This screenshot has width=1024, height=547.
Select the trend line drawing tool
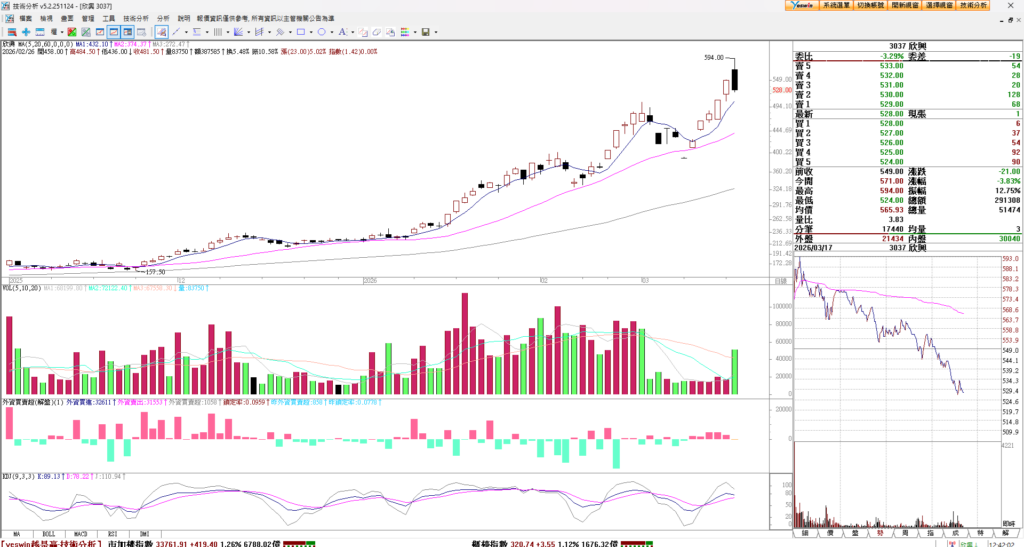click(176, 32)
